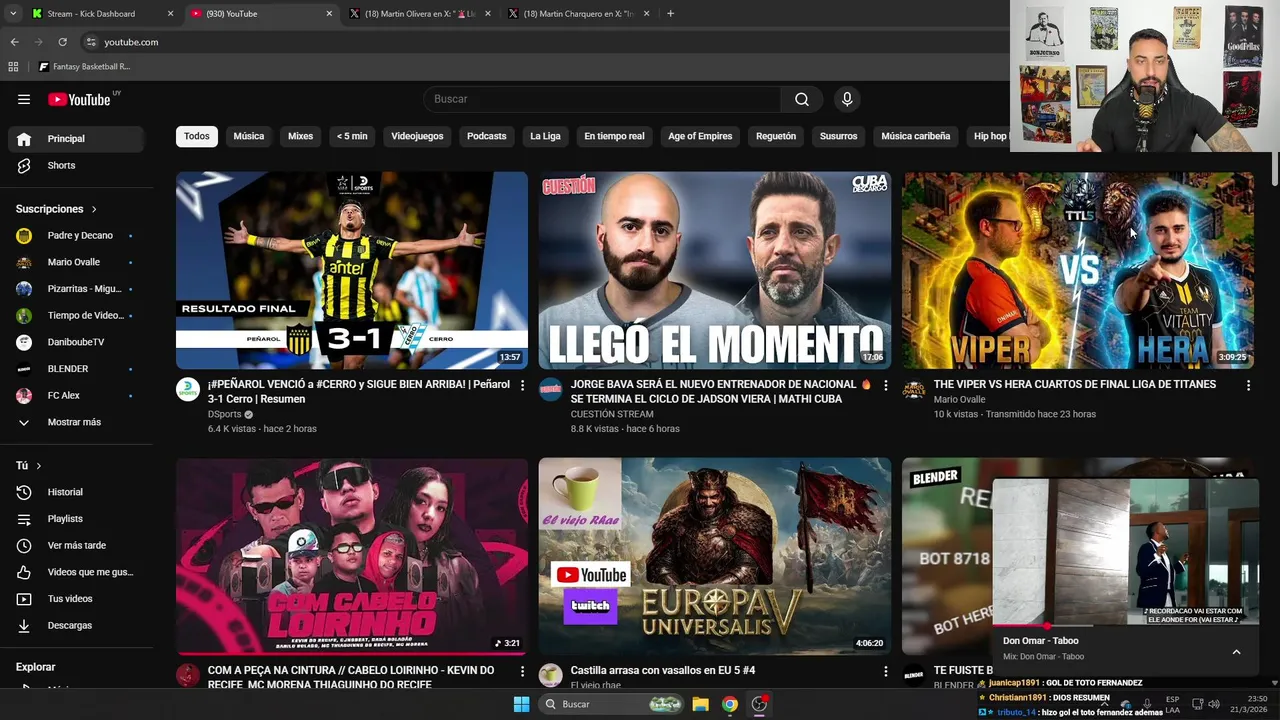Click the YouTube logo
Image resolution: width=1280 pixels, height=720 pixels.
click(x=80, y=99)
